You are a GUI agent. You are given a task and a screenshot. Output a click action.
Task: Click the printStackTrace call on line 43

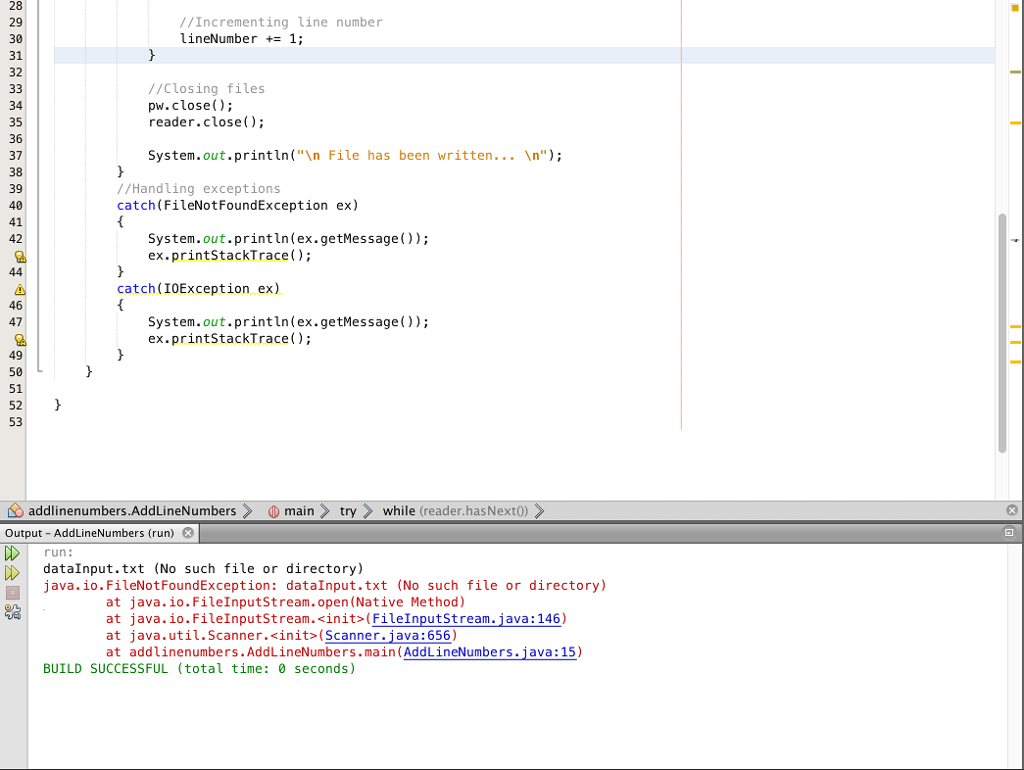tap(230, 255)
